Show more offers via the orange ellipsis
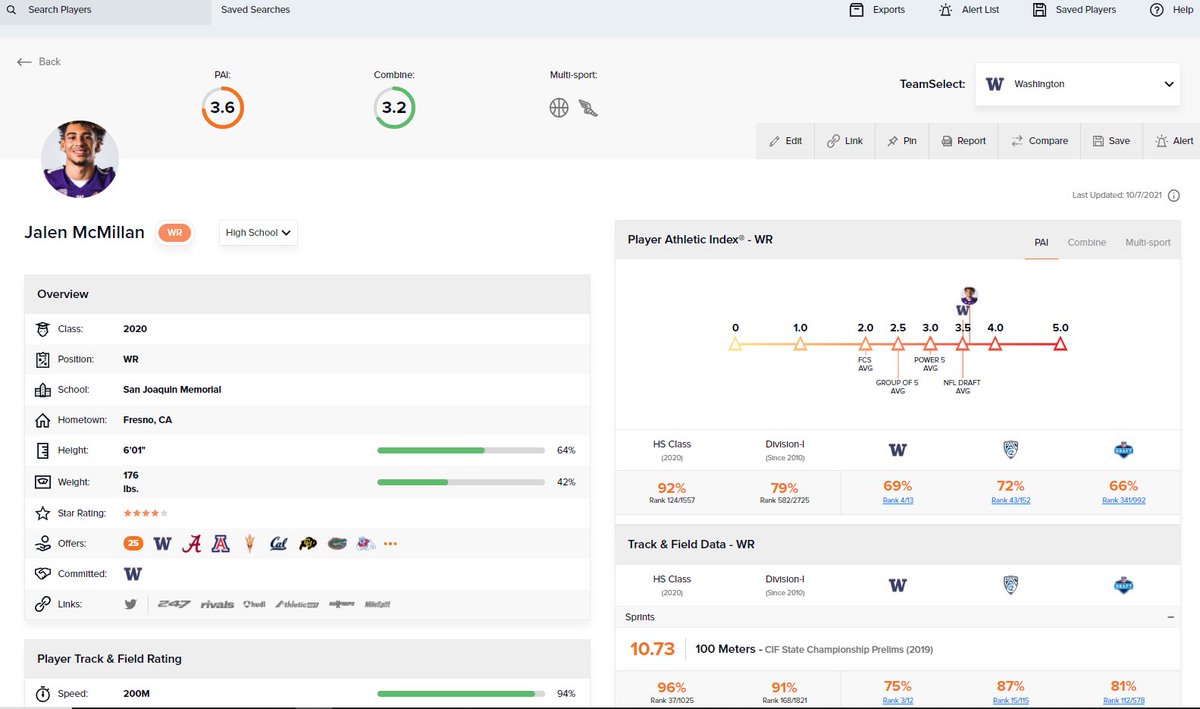The width and height of the screenshot is (1200, 709). coord(390,544)
